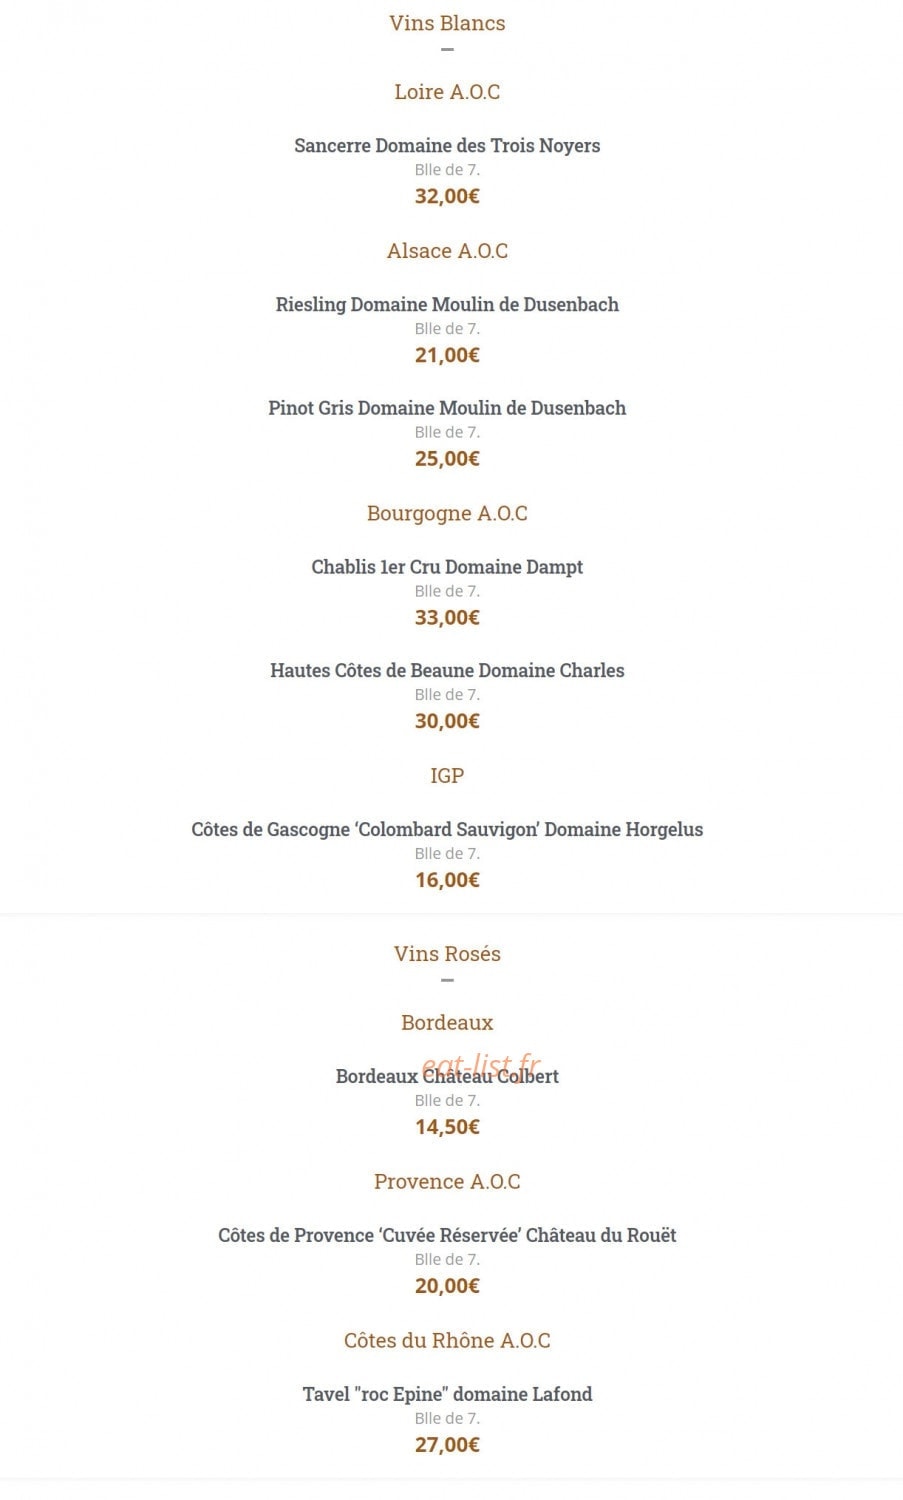Open Bordeaux Château Colbert rosé item

pyautogui.click(x=447, y=1077)
